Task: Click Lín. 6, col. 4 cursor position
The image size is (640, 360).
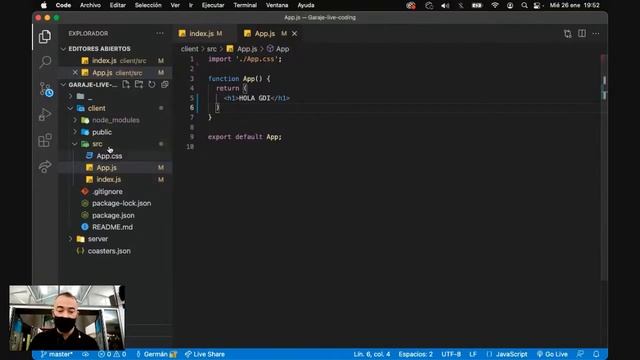Action: [371, 354]
